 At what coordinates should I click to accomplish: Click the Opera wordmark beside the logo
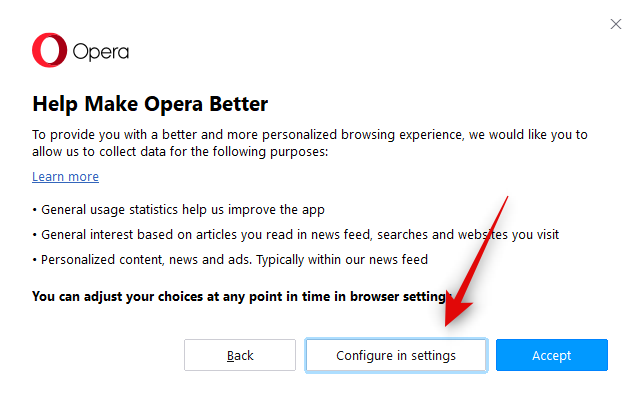(x=100, y=51)
